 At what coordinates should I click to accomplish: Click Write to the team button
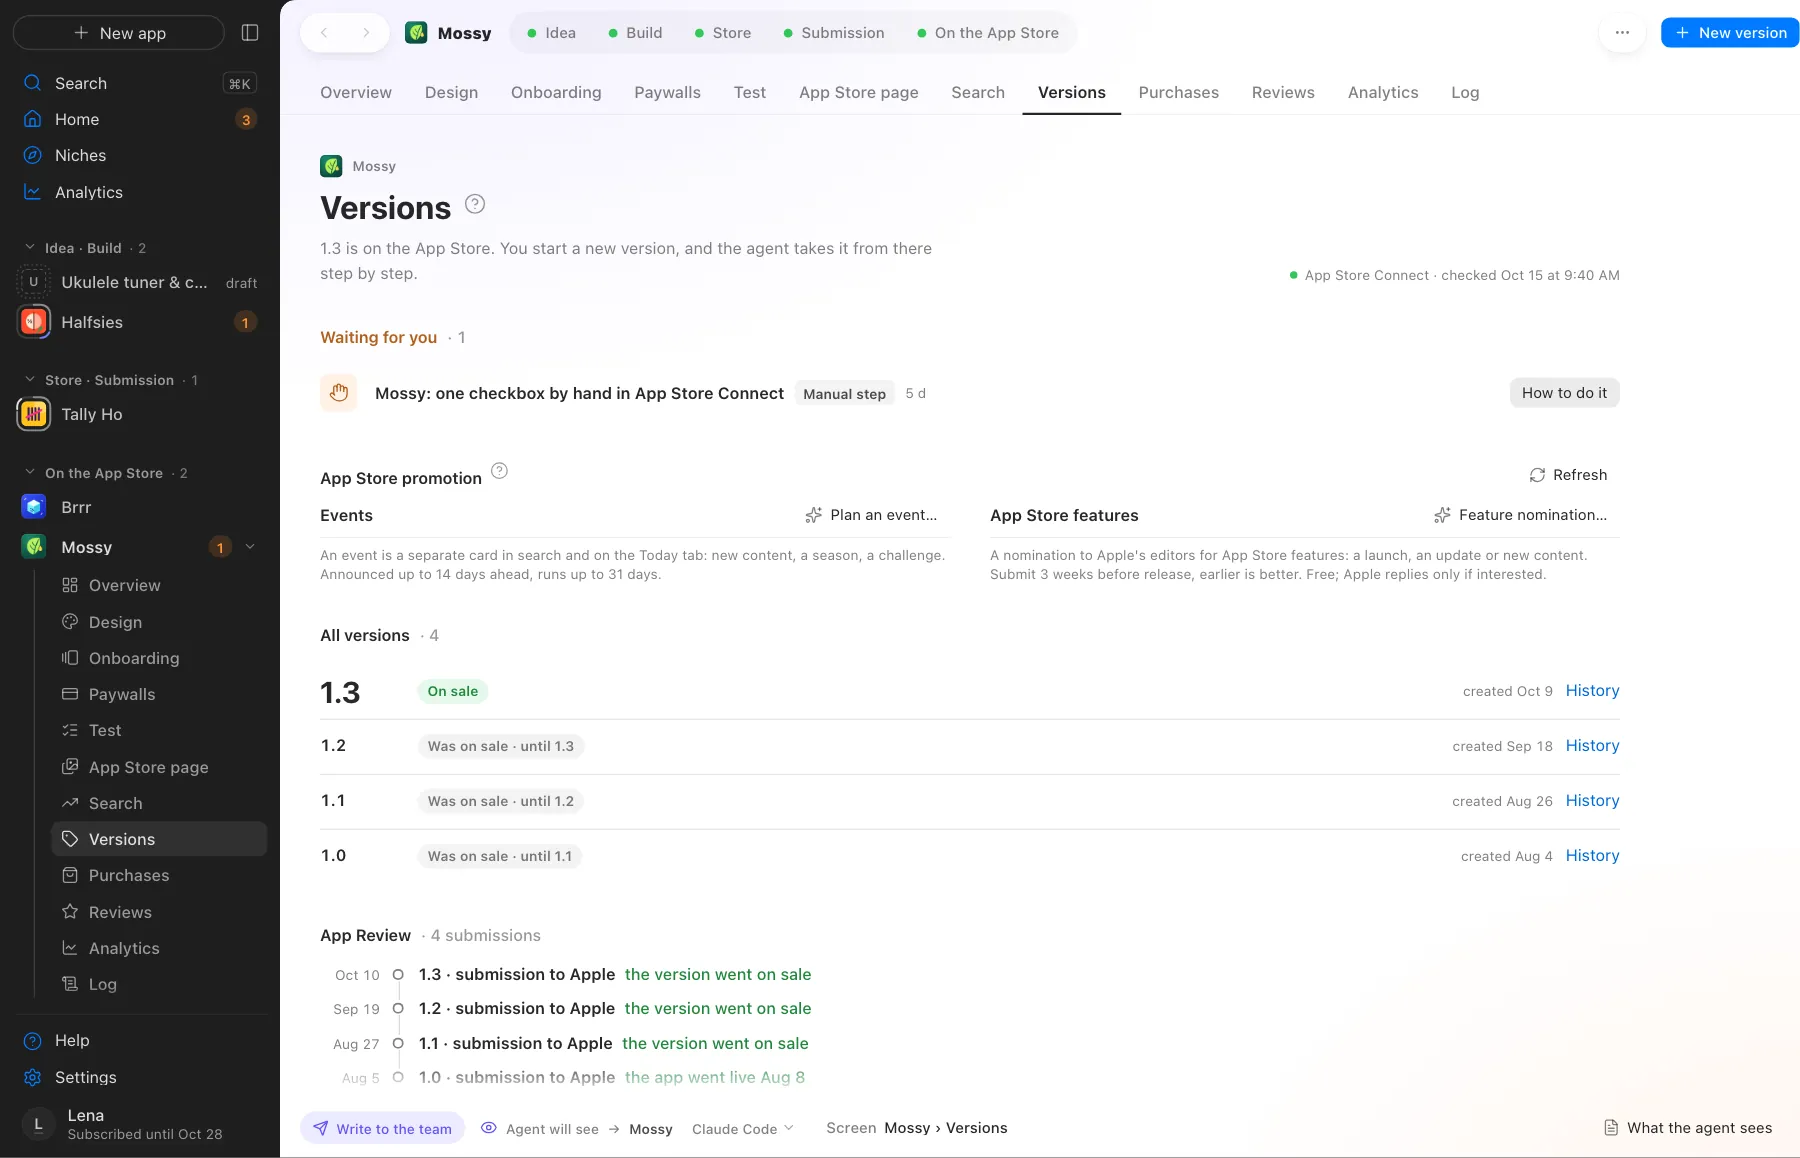[x=383, y=1128]
